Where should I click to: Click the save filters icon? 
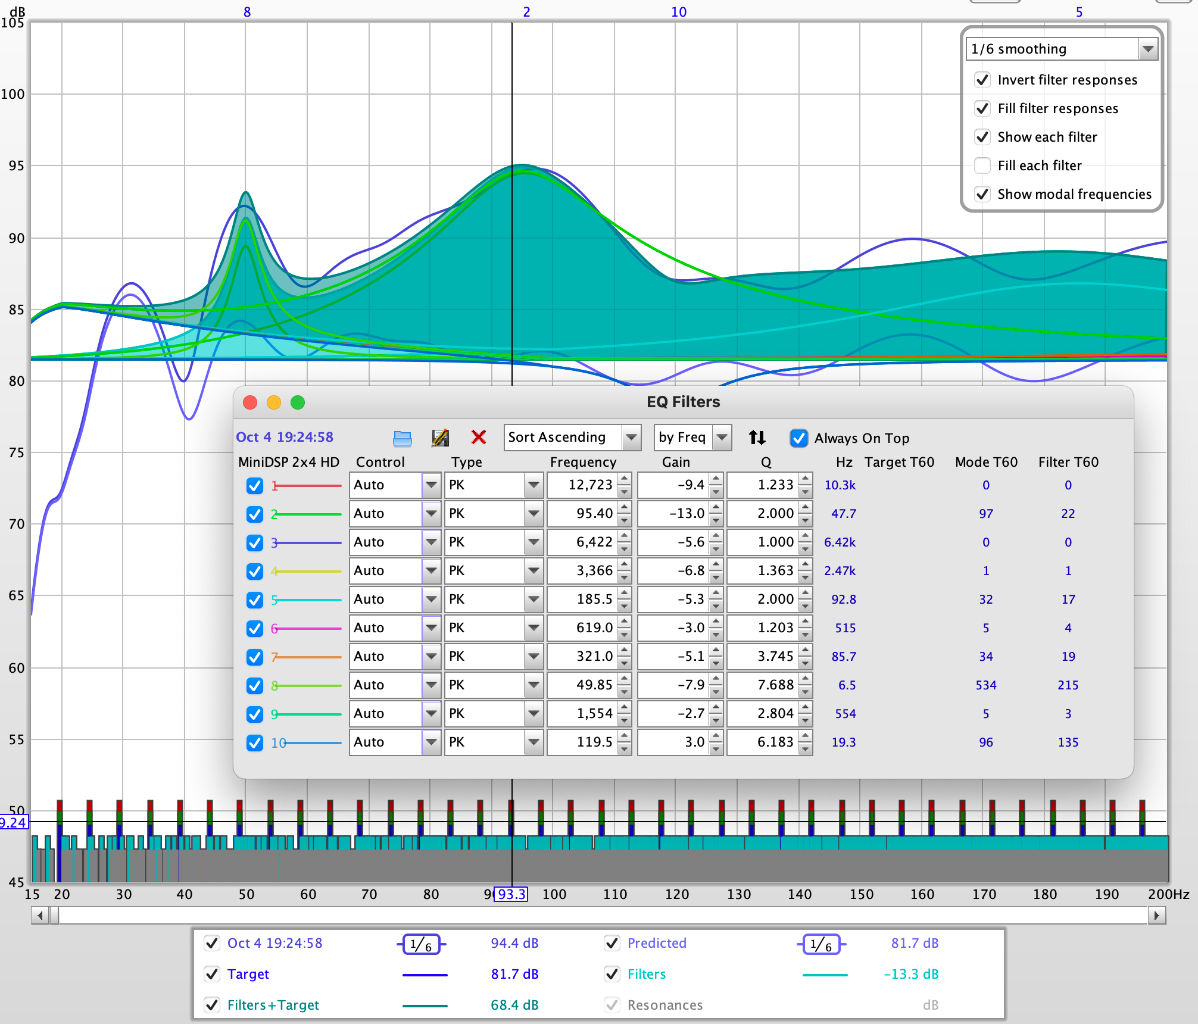[440, 438]
